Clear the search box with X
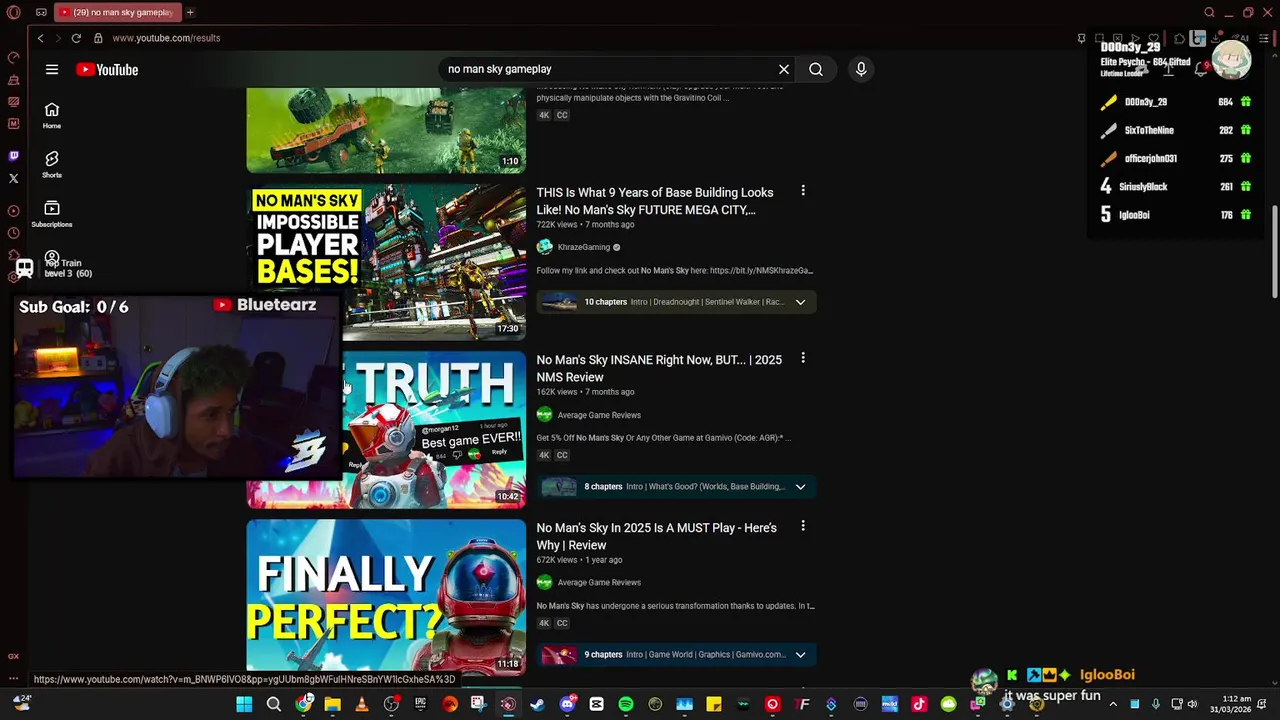 pos(784,69)
